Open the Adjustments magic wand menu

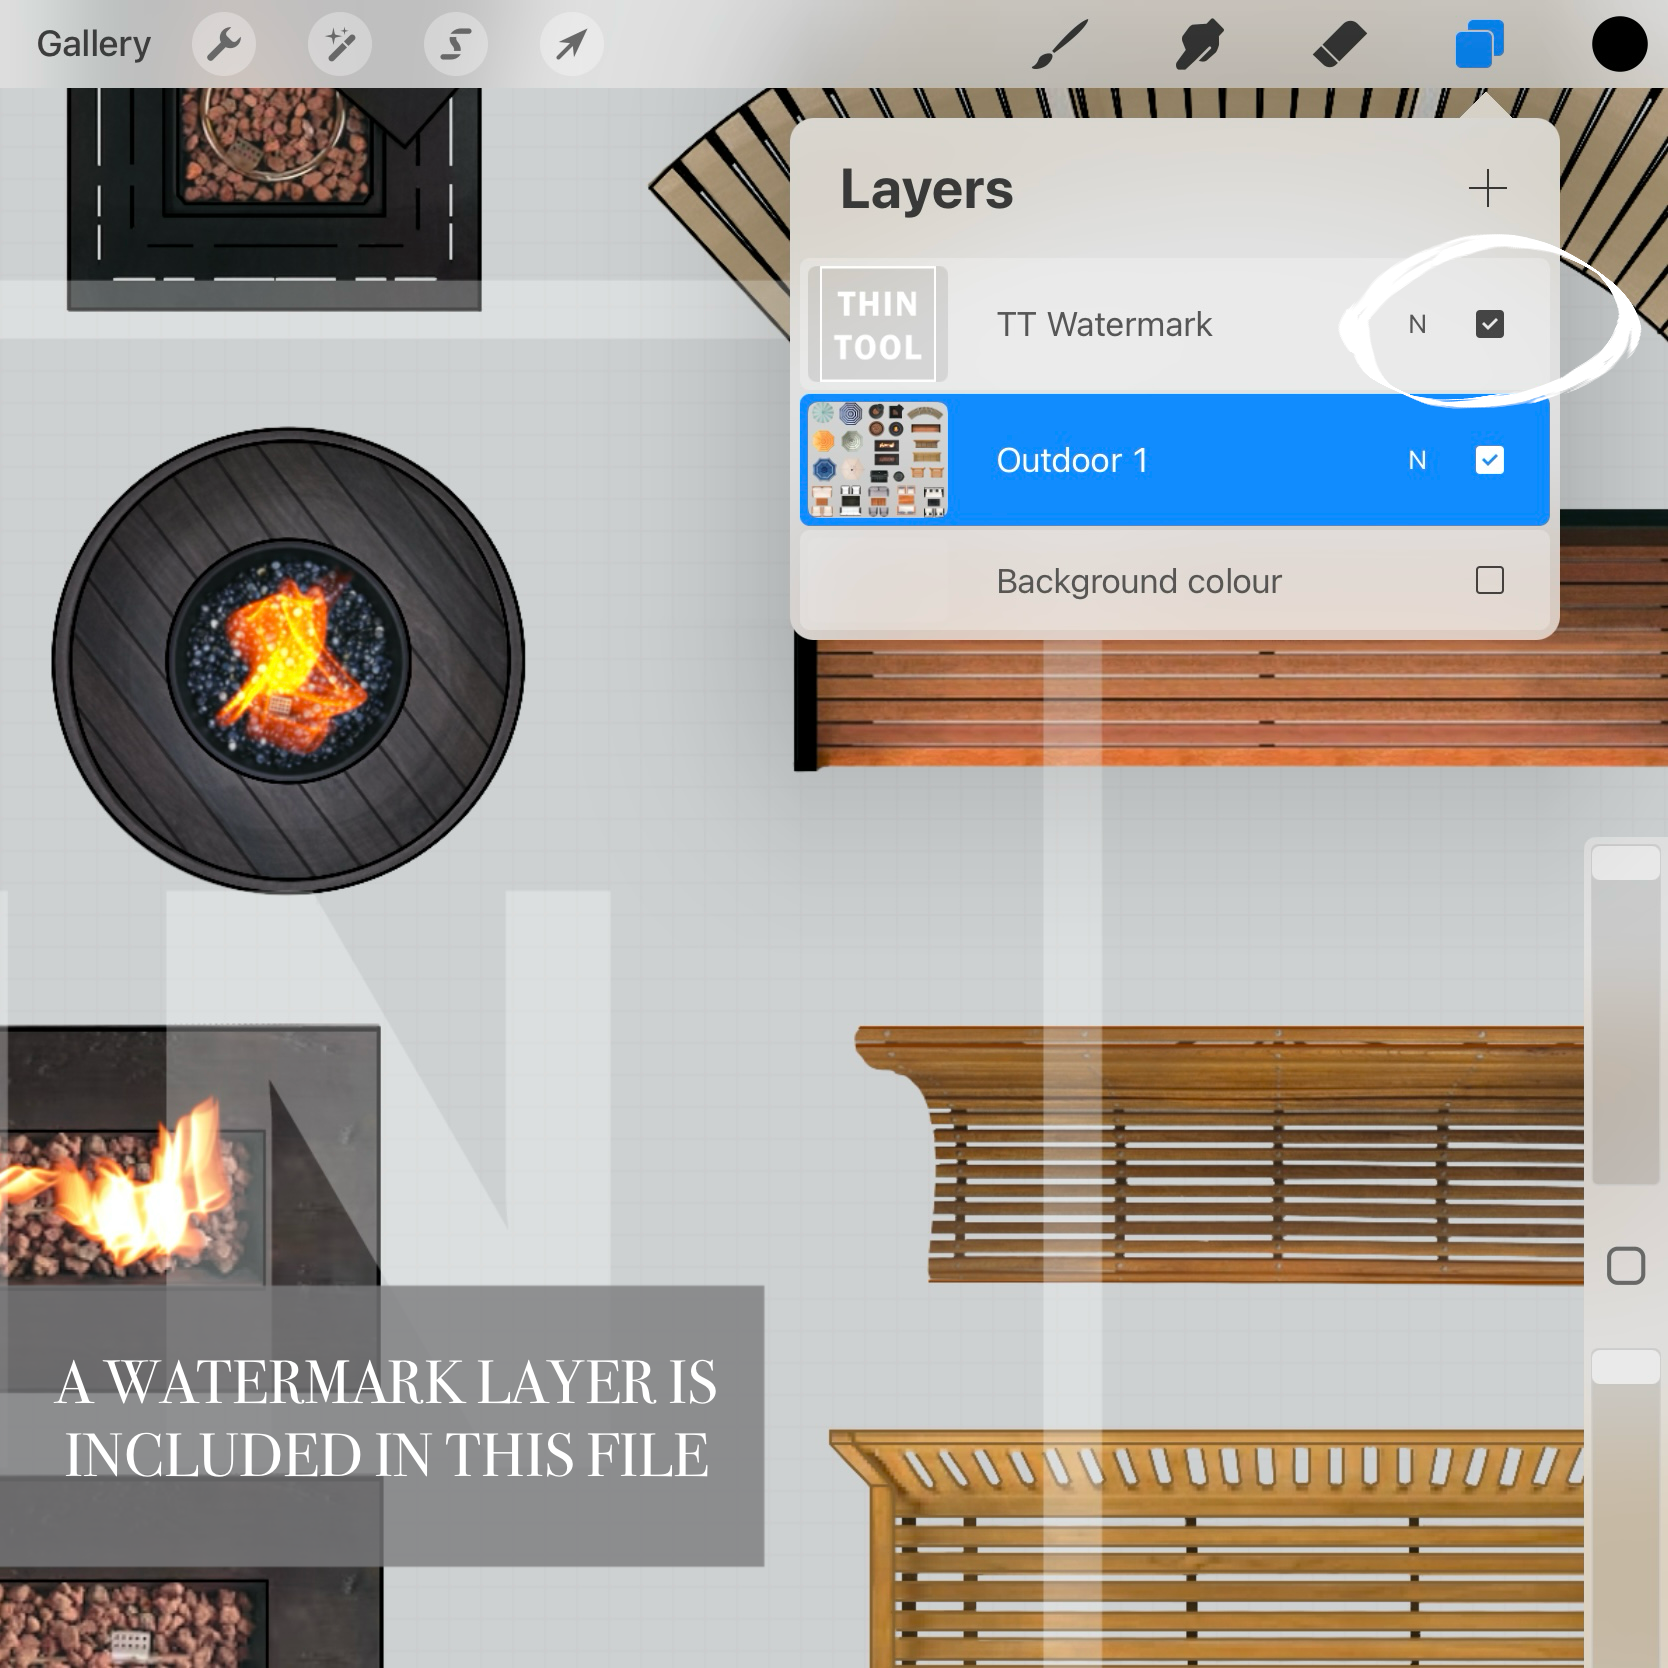tap(340, 44)
